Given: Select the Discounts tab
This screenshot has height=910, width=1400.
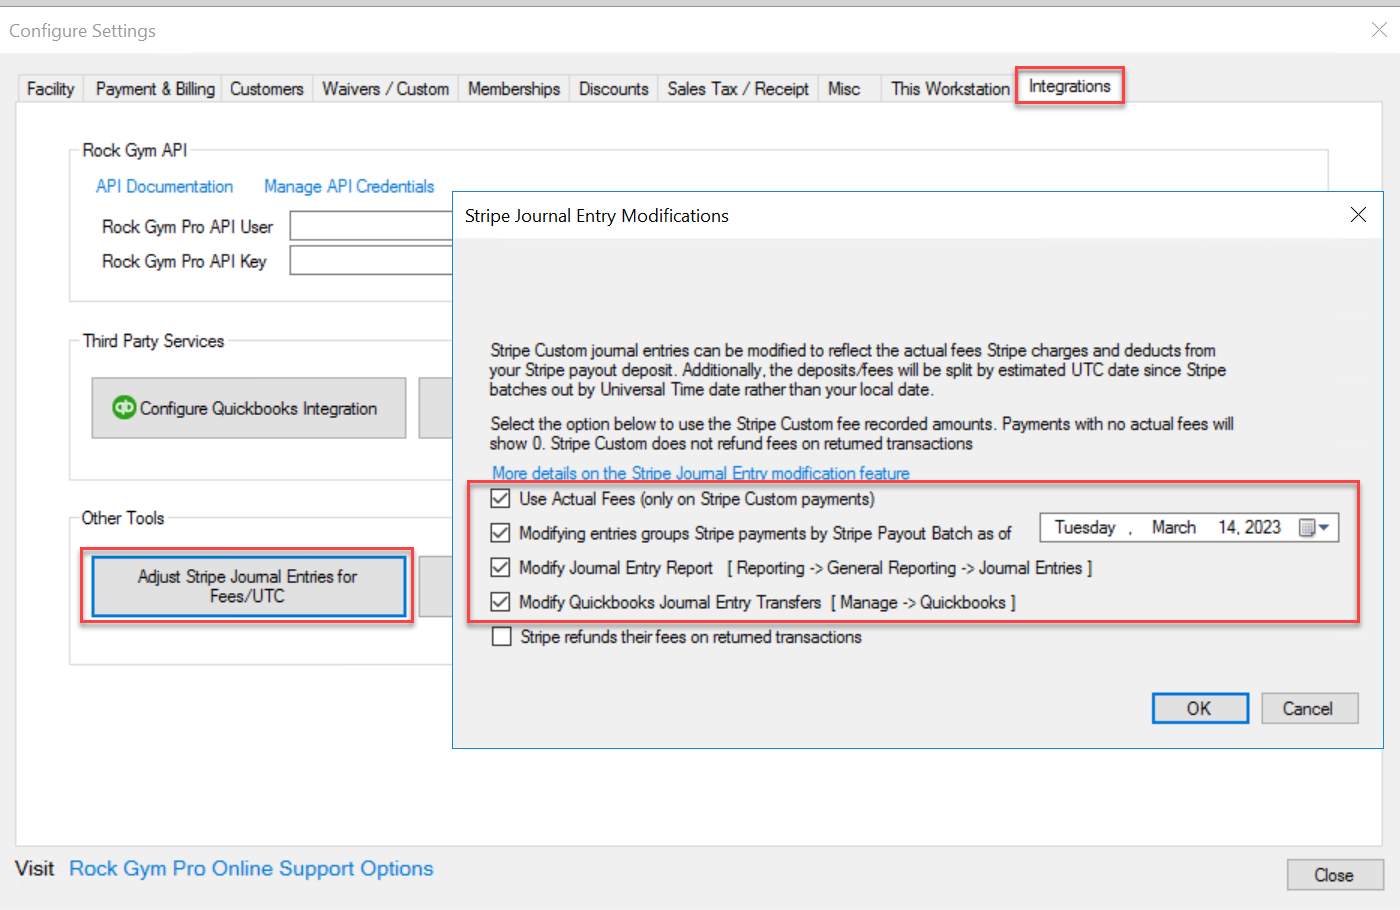Looking at the screenshot, I should tap(614, 89).
